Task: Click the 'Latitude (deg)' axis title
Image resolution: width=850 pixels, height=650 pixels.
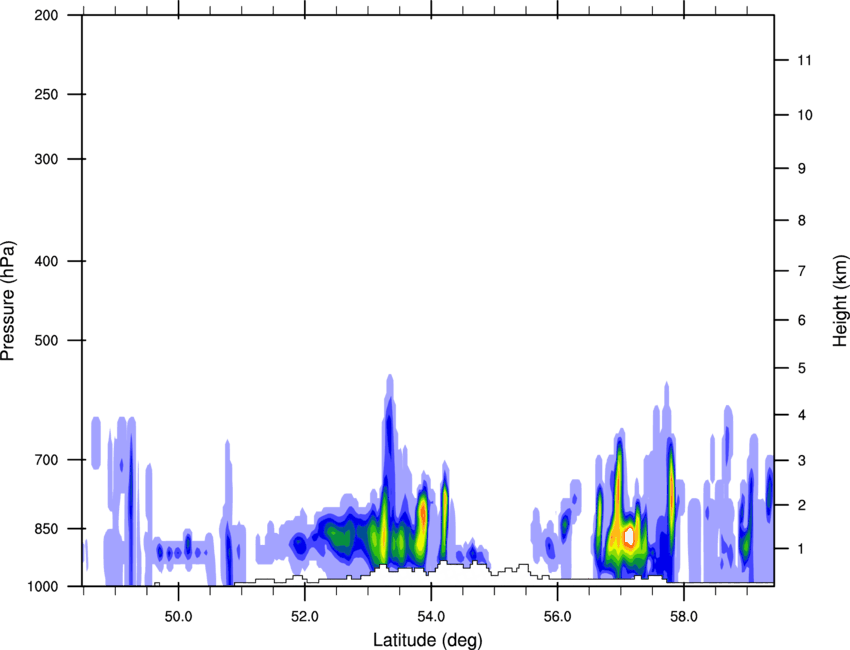Action: pyautogui.click(x=427, y=640)
